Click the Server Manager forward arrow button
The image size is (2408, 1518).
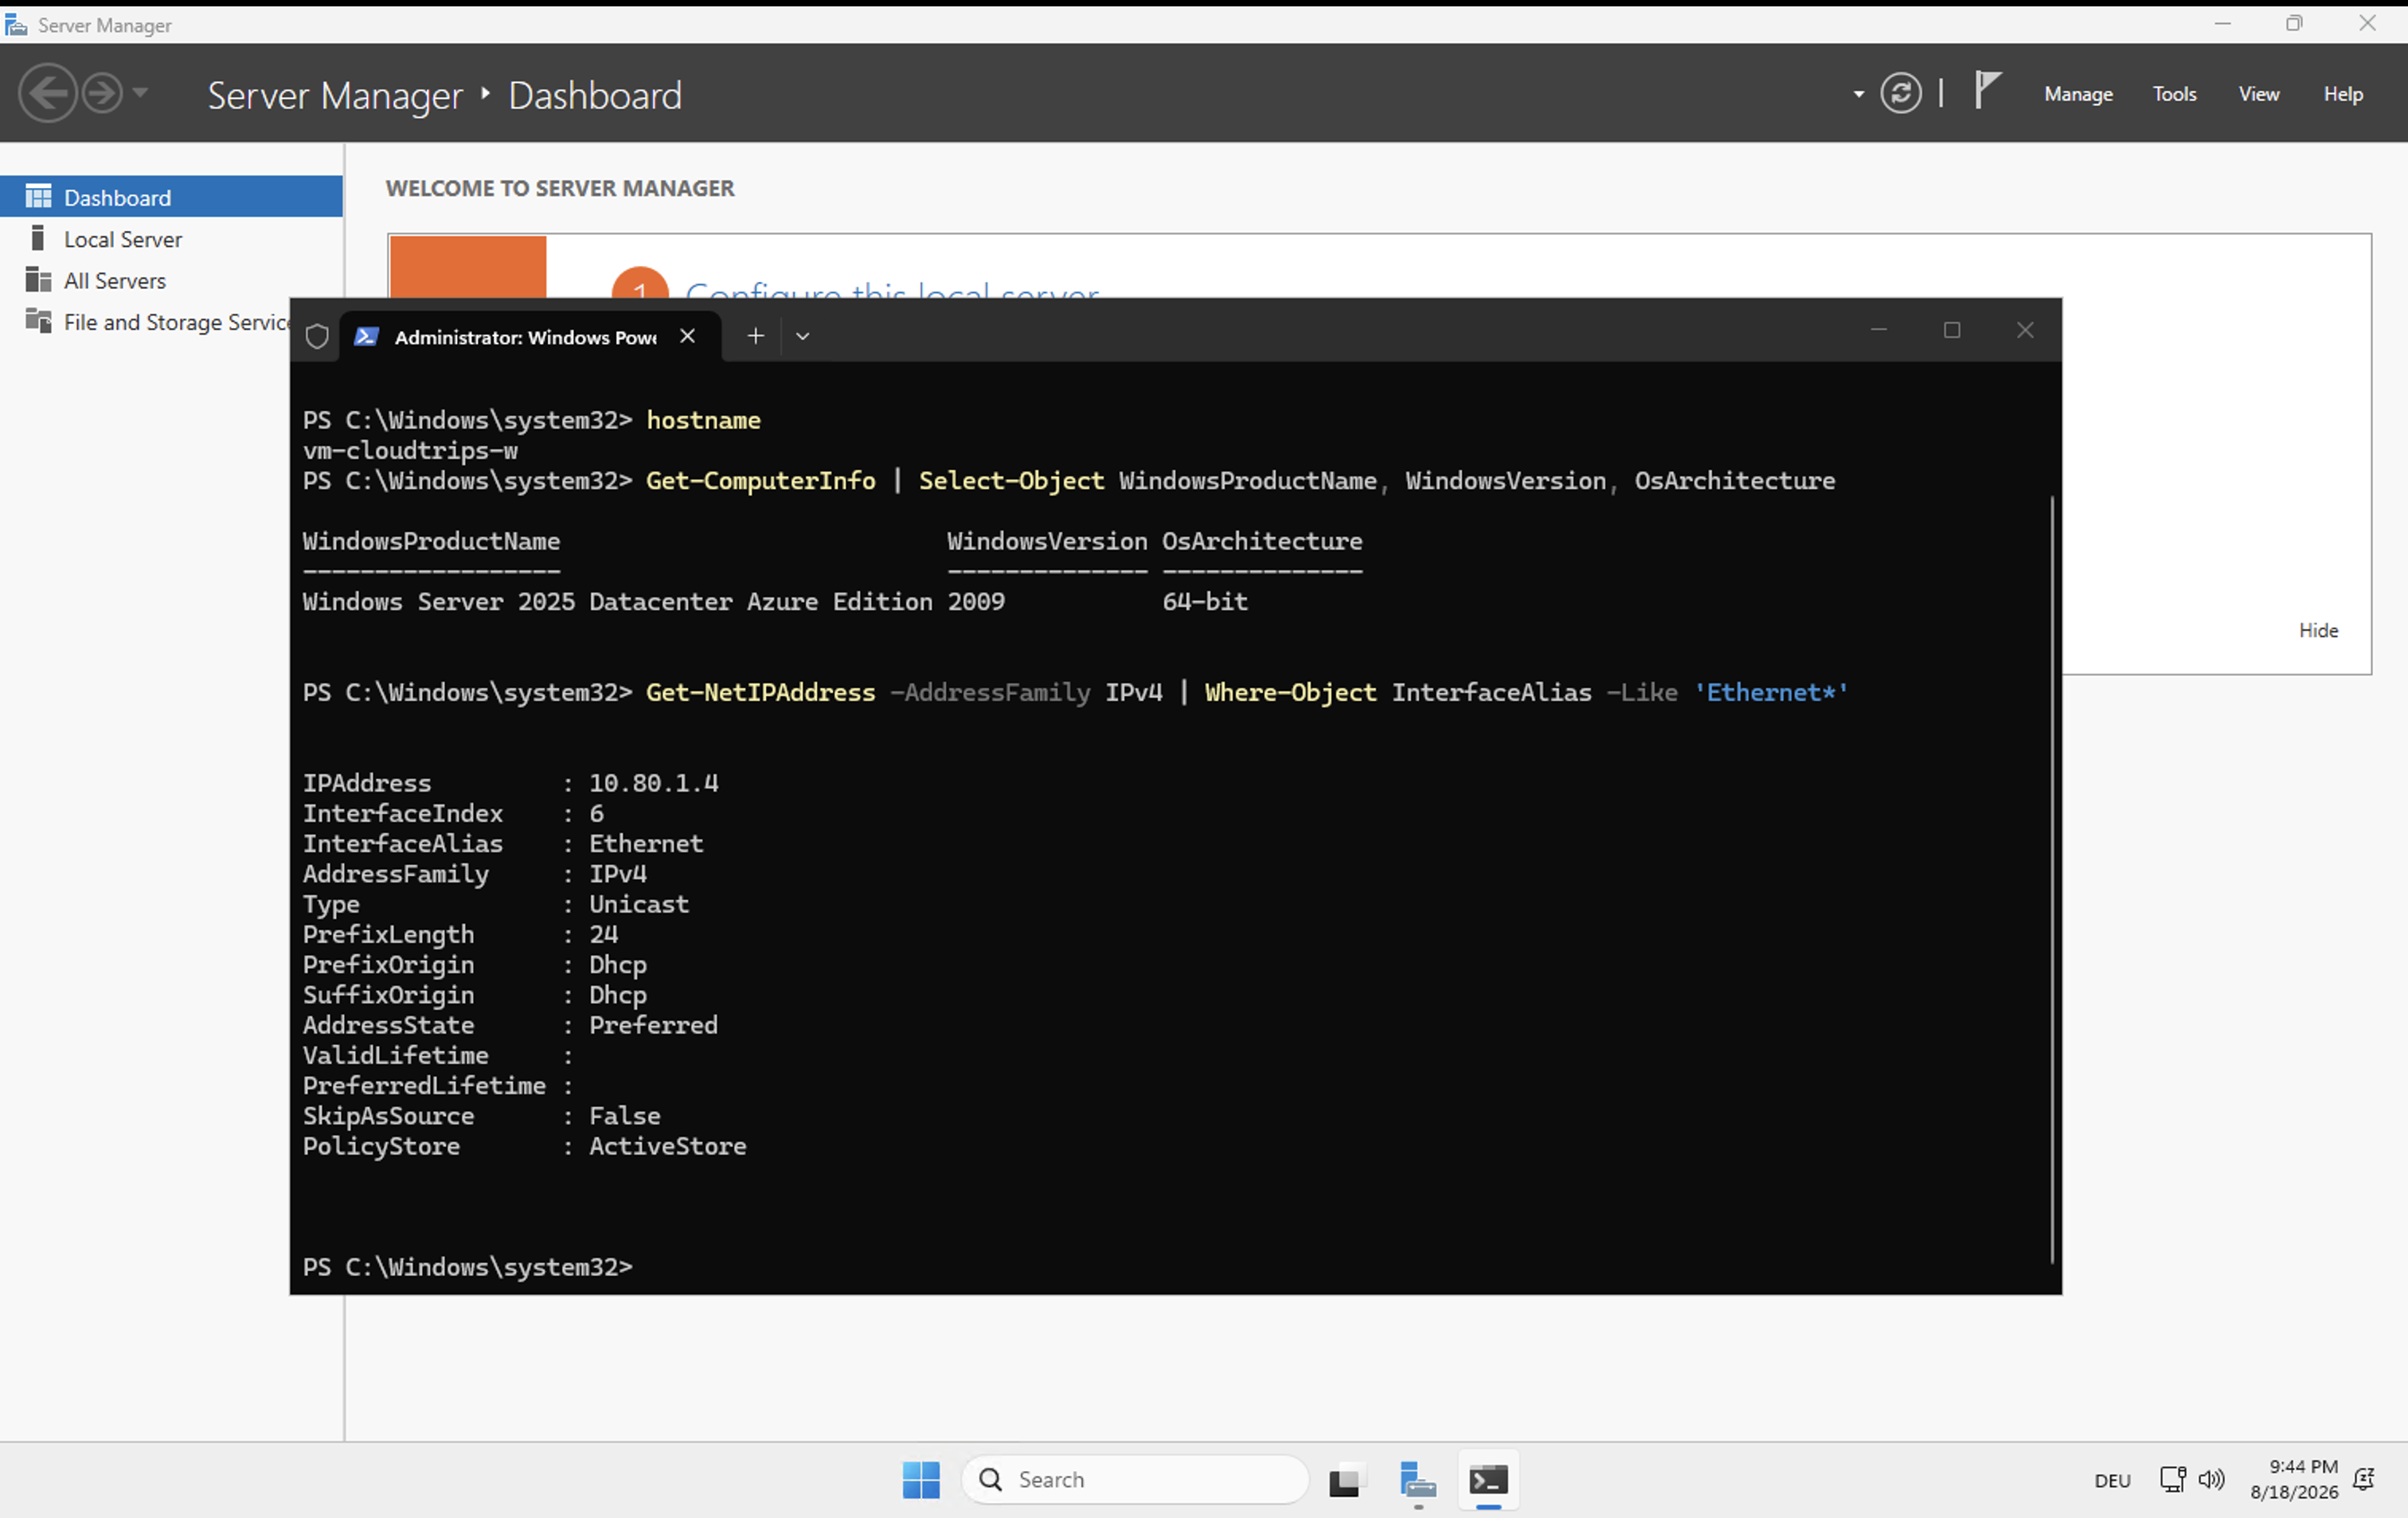[101, 94]
